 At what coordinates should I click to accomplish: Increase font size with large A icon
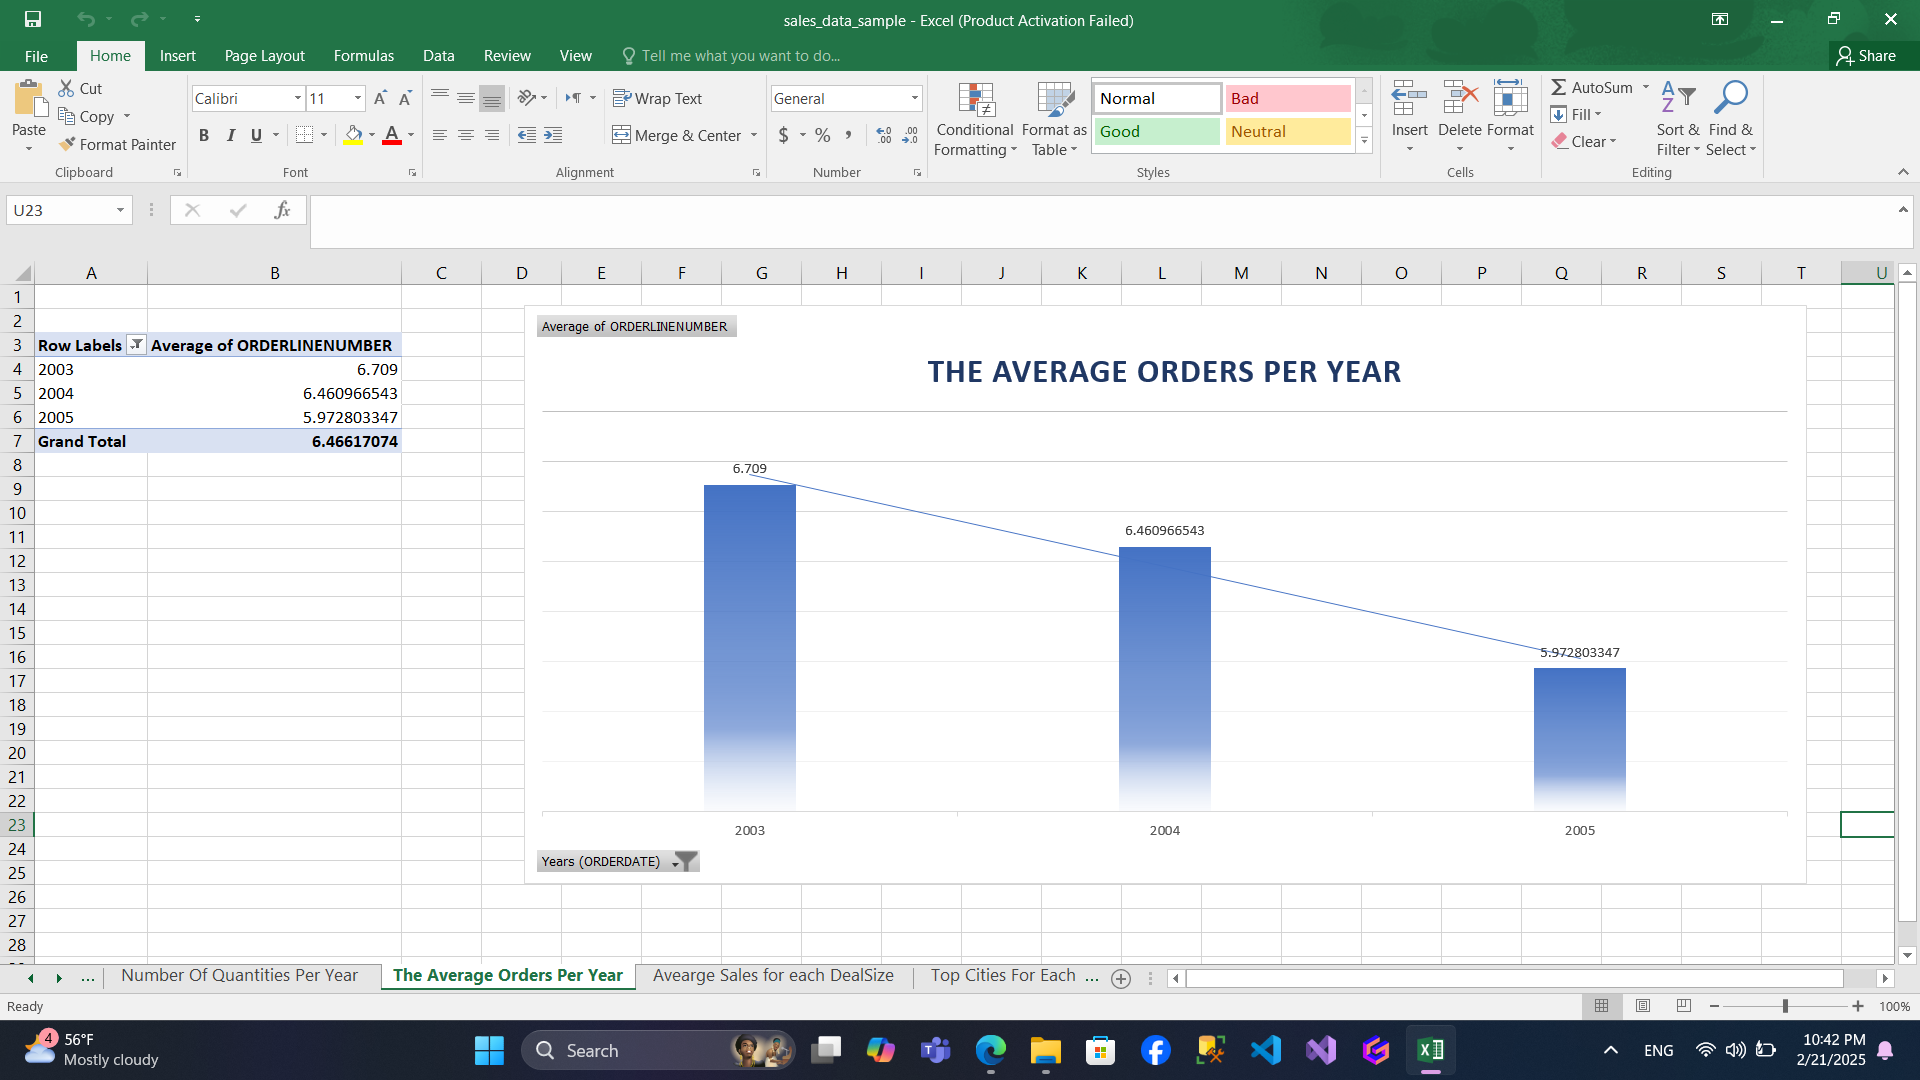(380, 98)
